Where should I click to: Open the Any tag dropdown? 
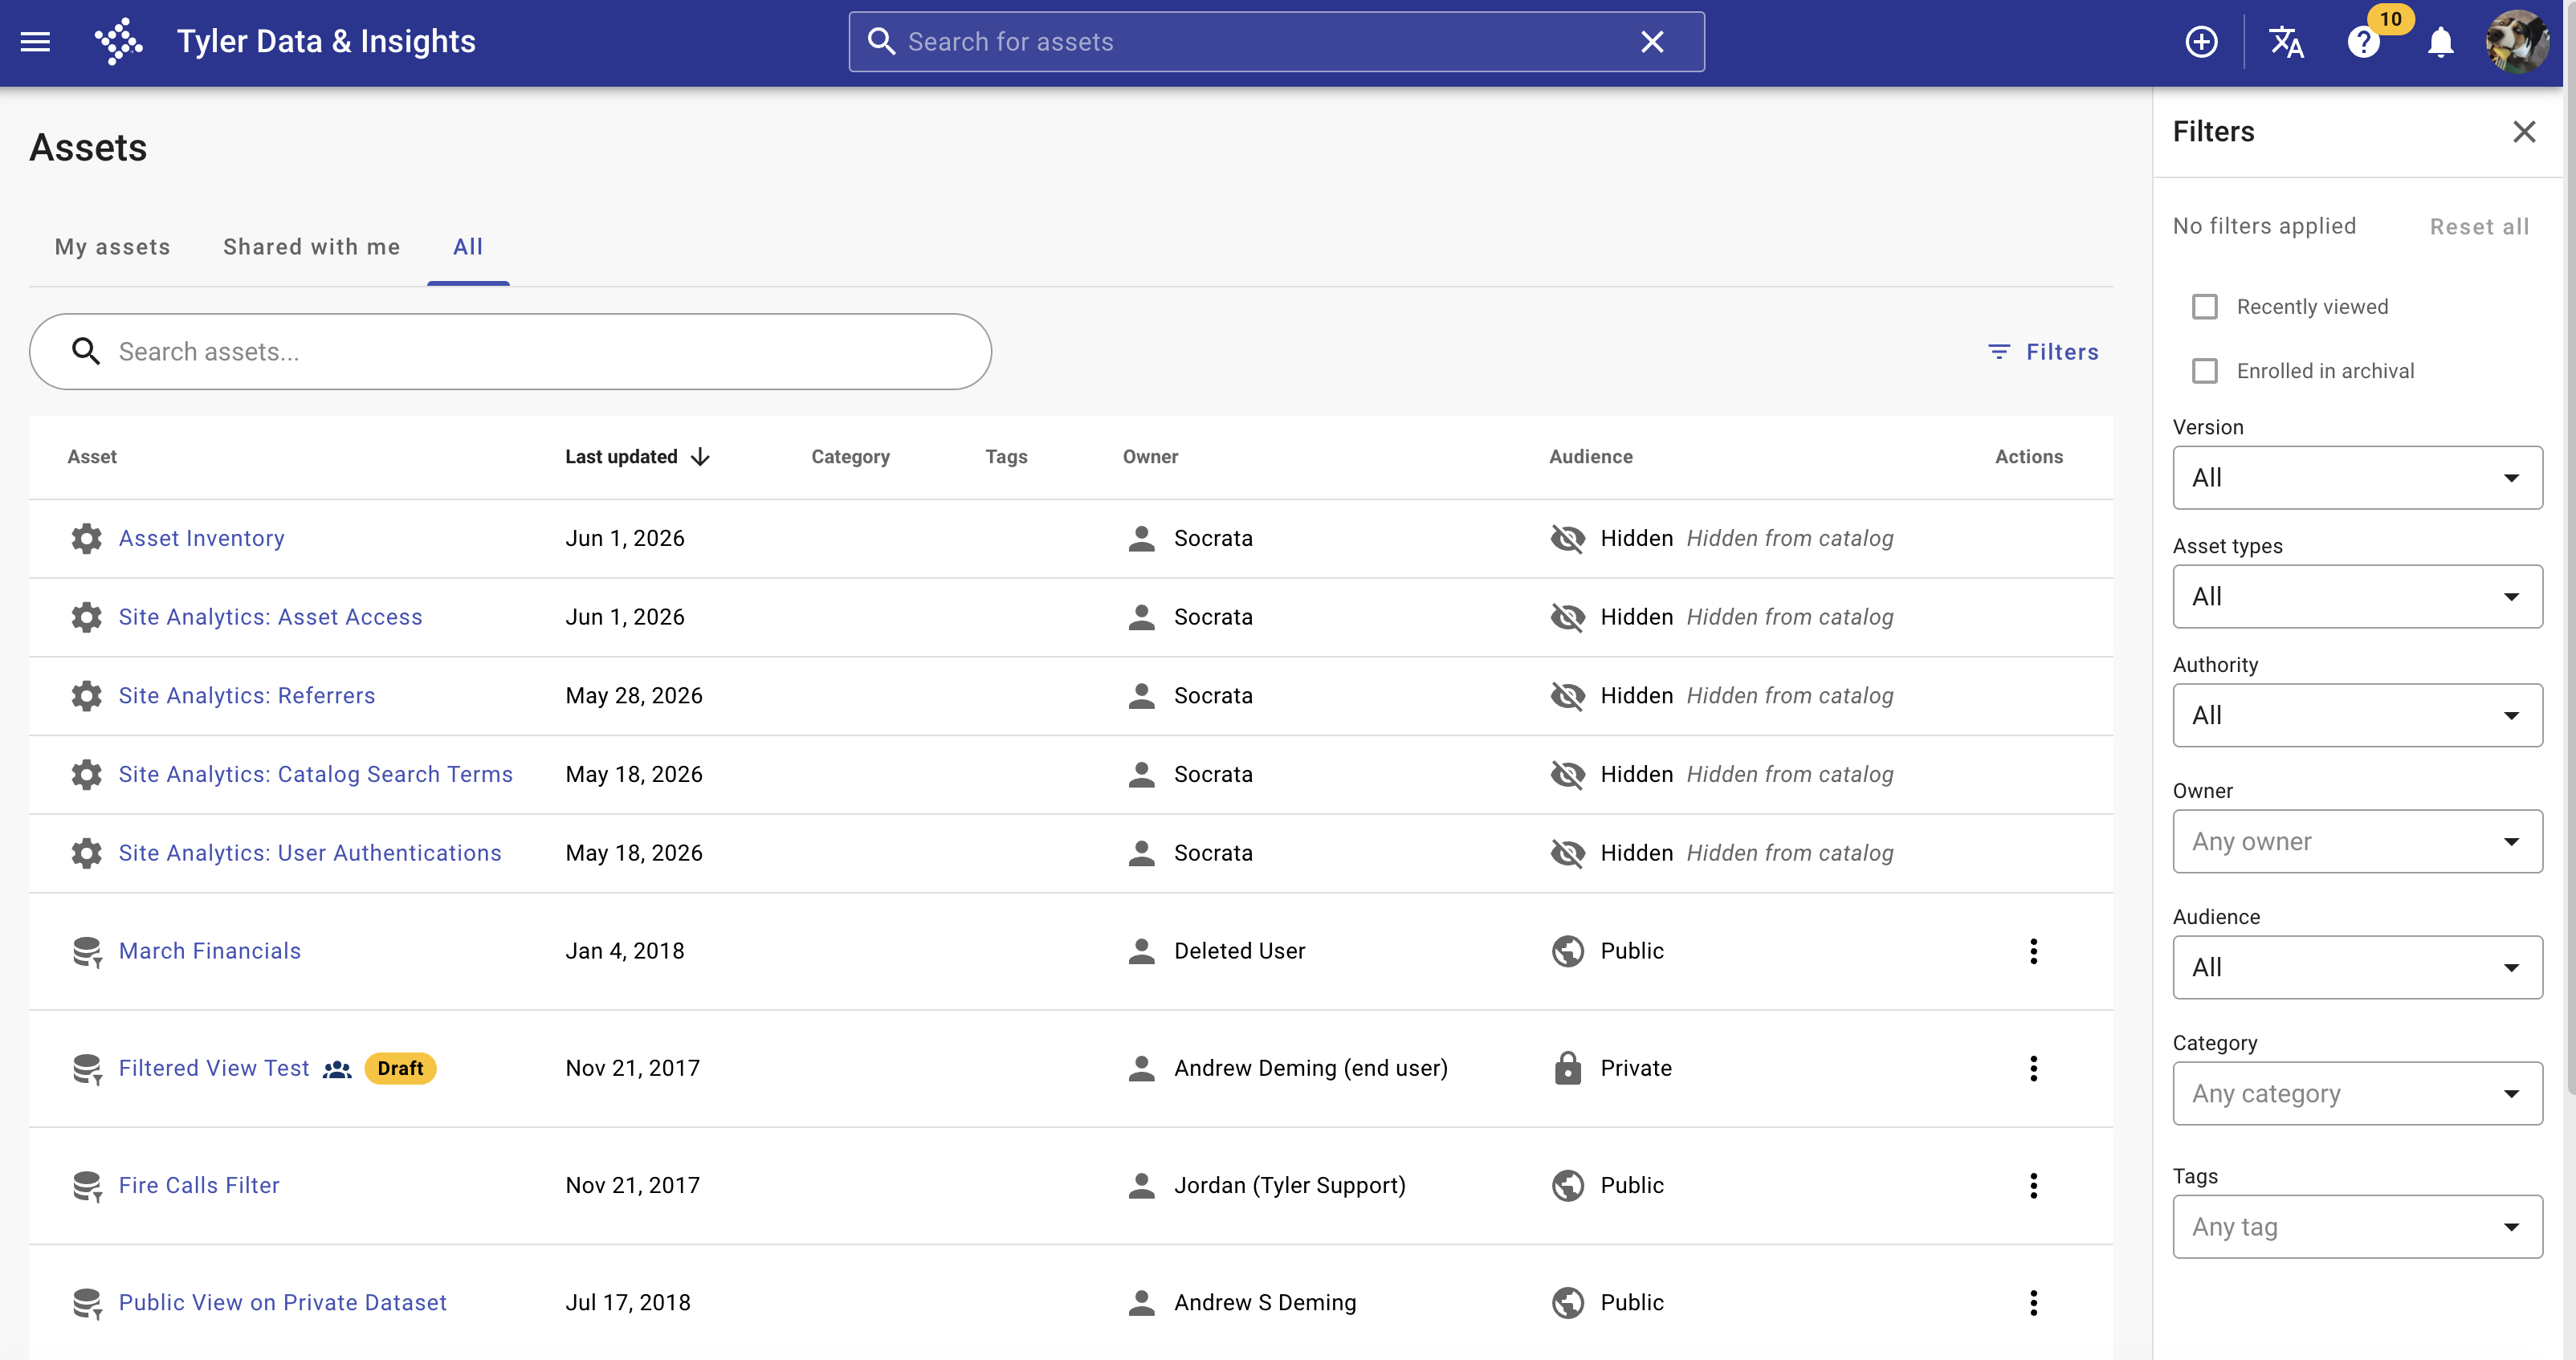pyautogui.click(x=2357, y=1226)
